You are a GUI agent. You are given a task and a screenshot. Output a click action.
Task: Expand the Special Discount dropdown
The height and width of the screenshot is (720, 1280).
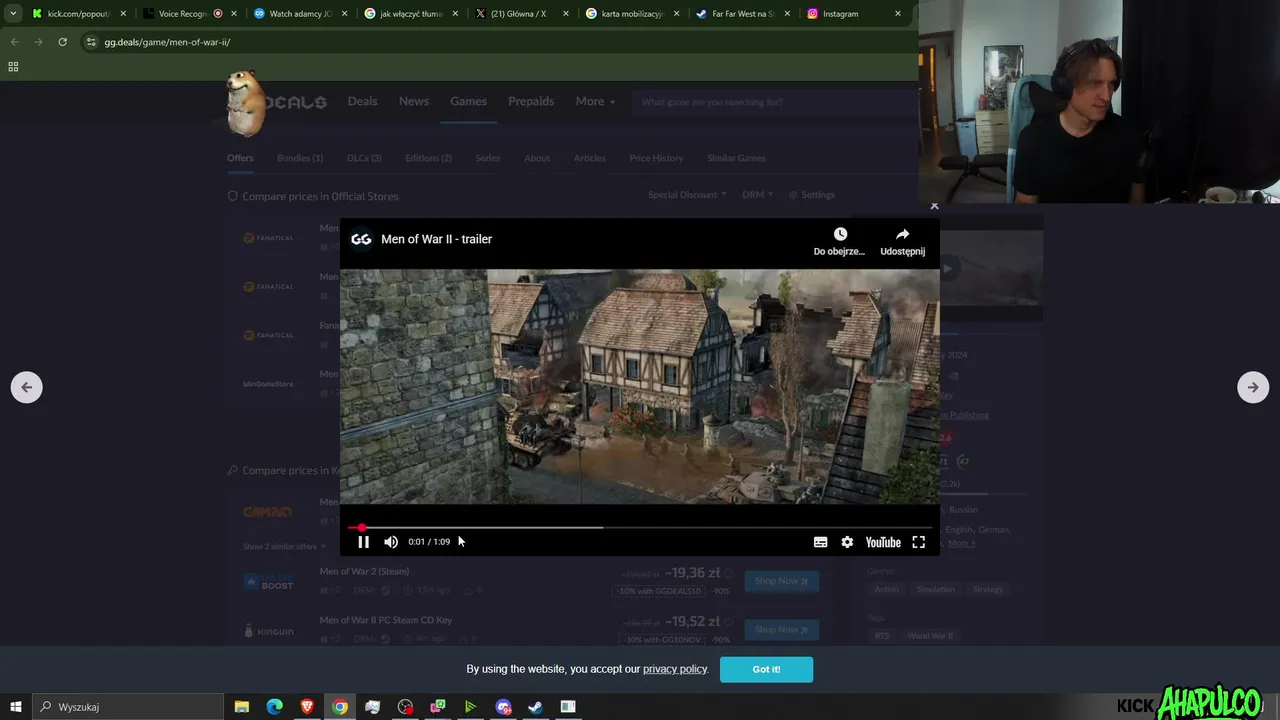point(687,195)
